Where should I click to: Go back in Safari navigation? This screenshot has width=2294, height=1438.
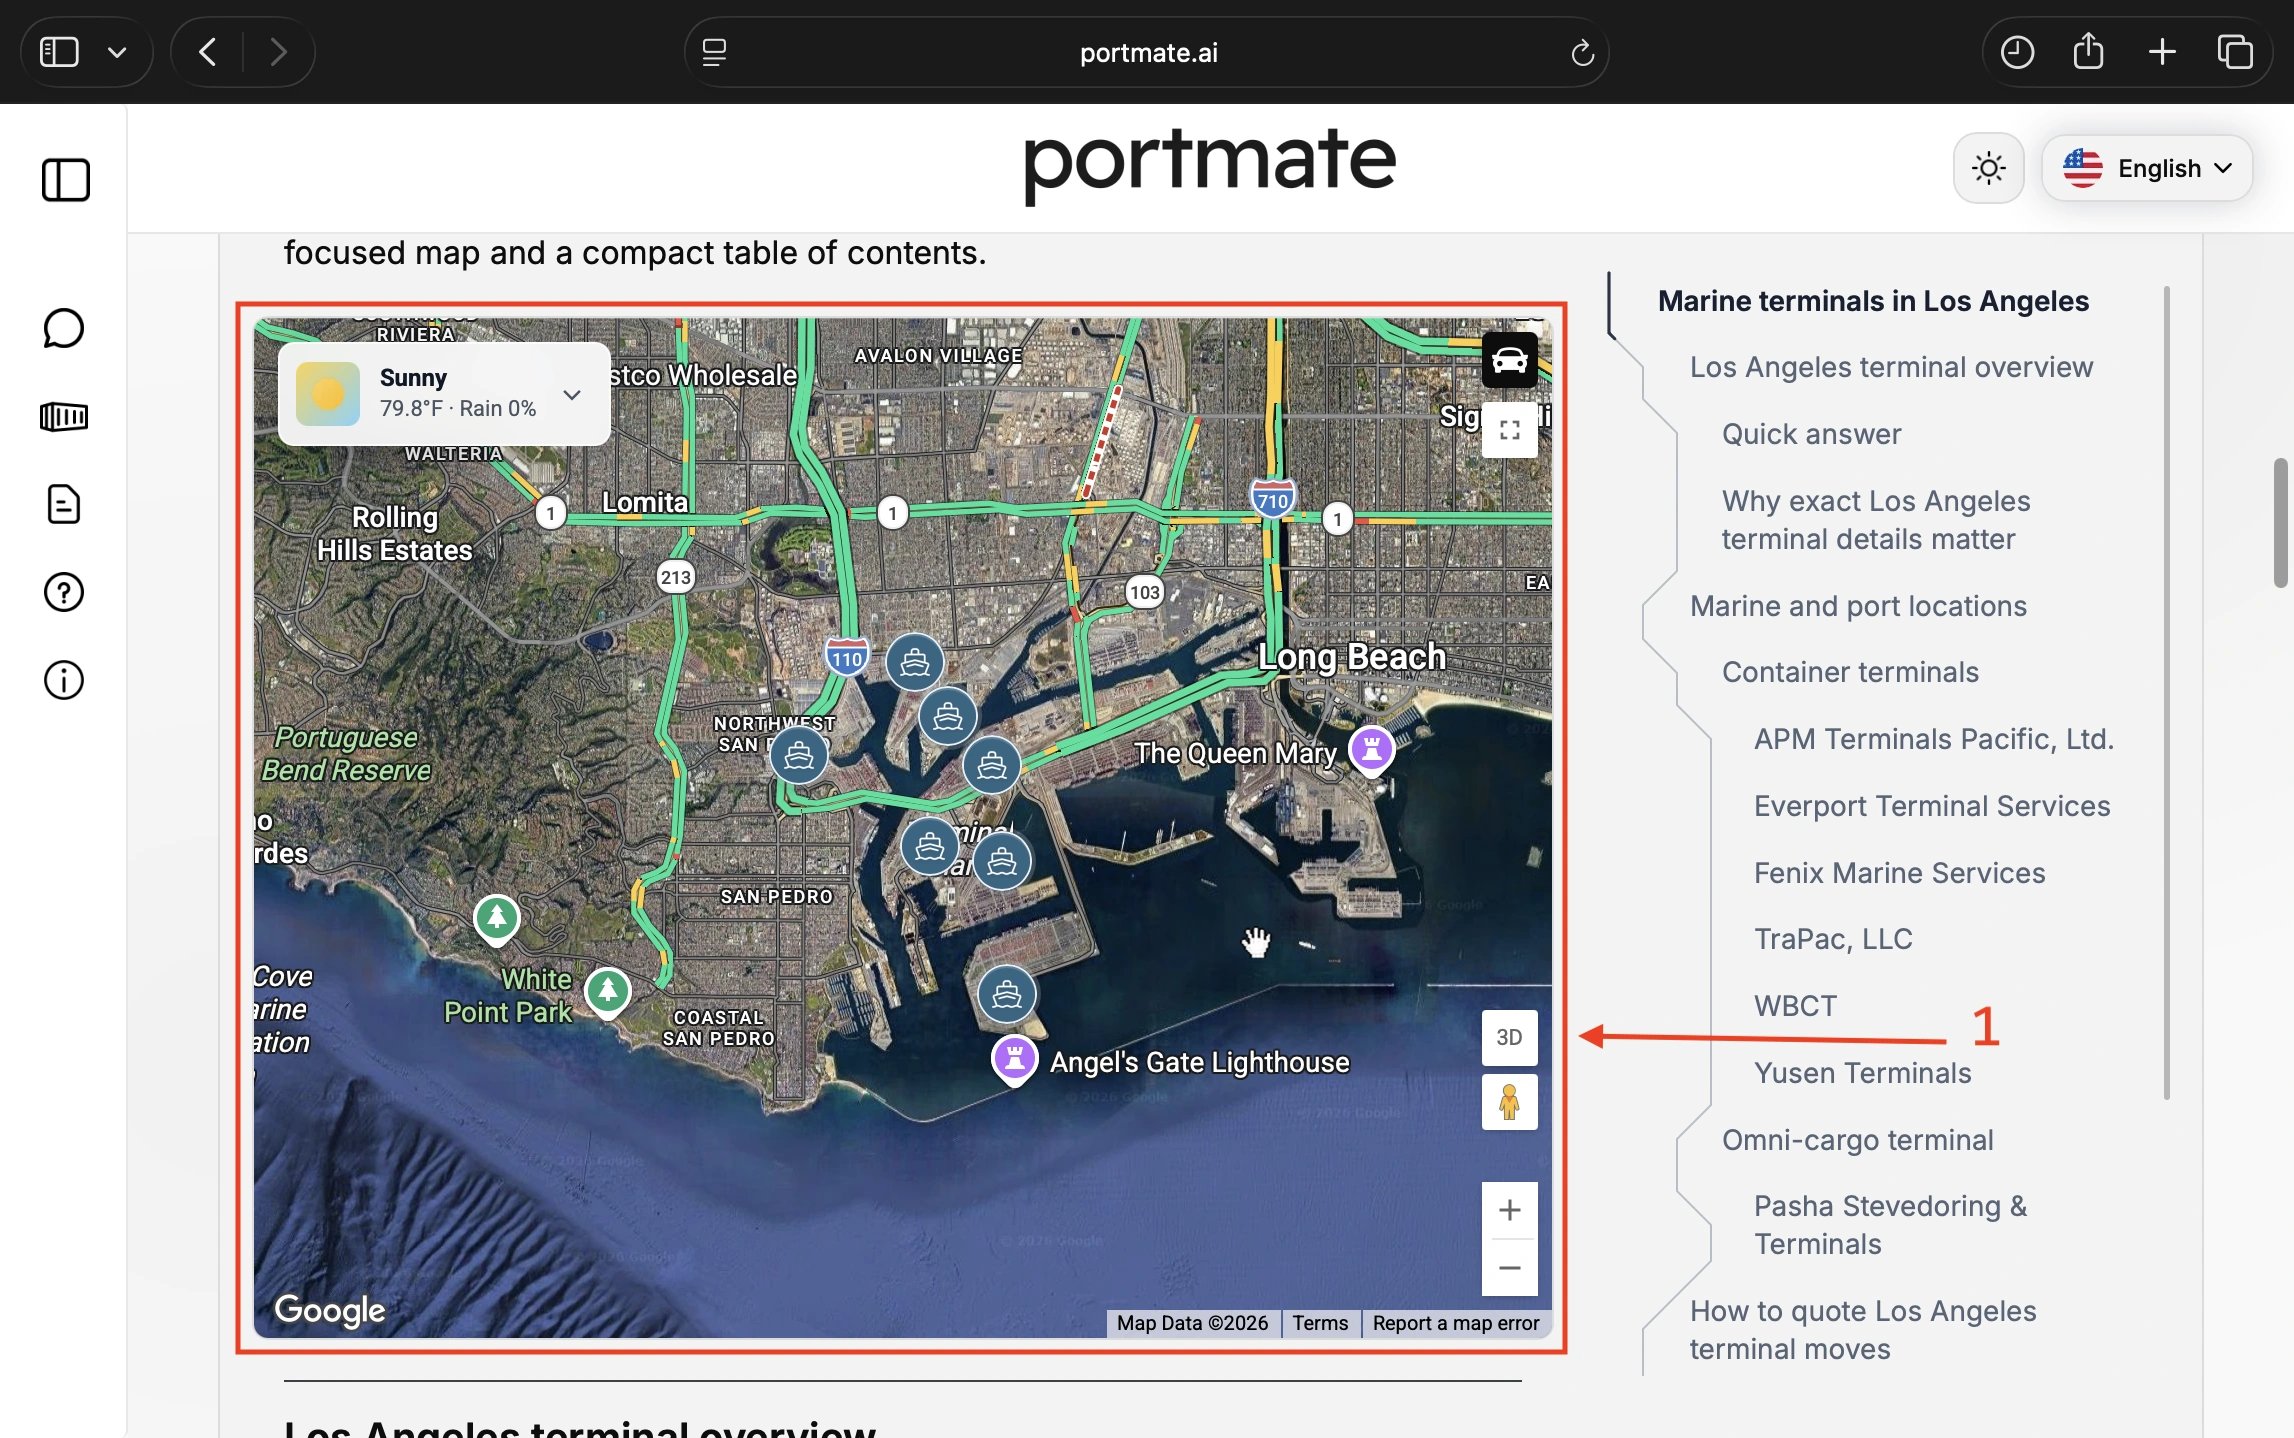tap(207, 52)
